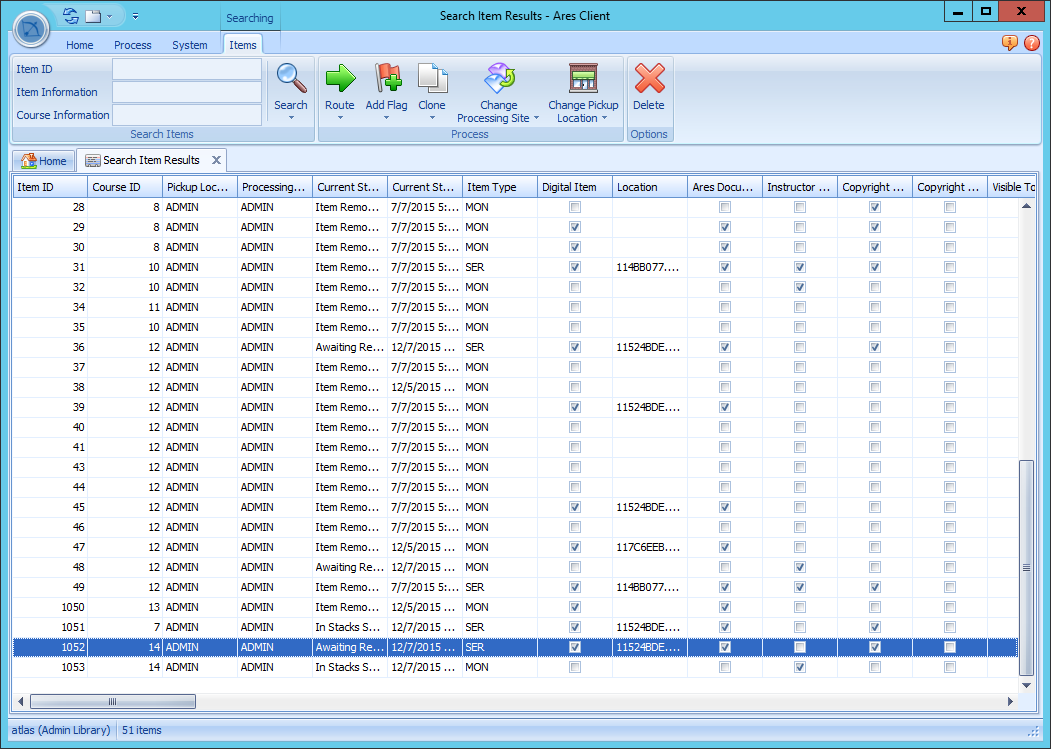Toggle Digital Item checkbox for item 1053
The height and width of the screenshot is (749, 1051).
[575, 667]
